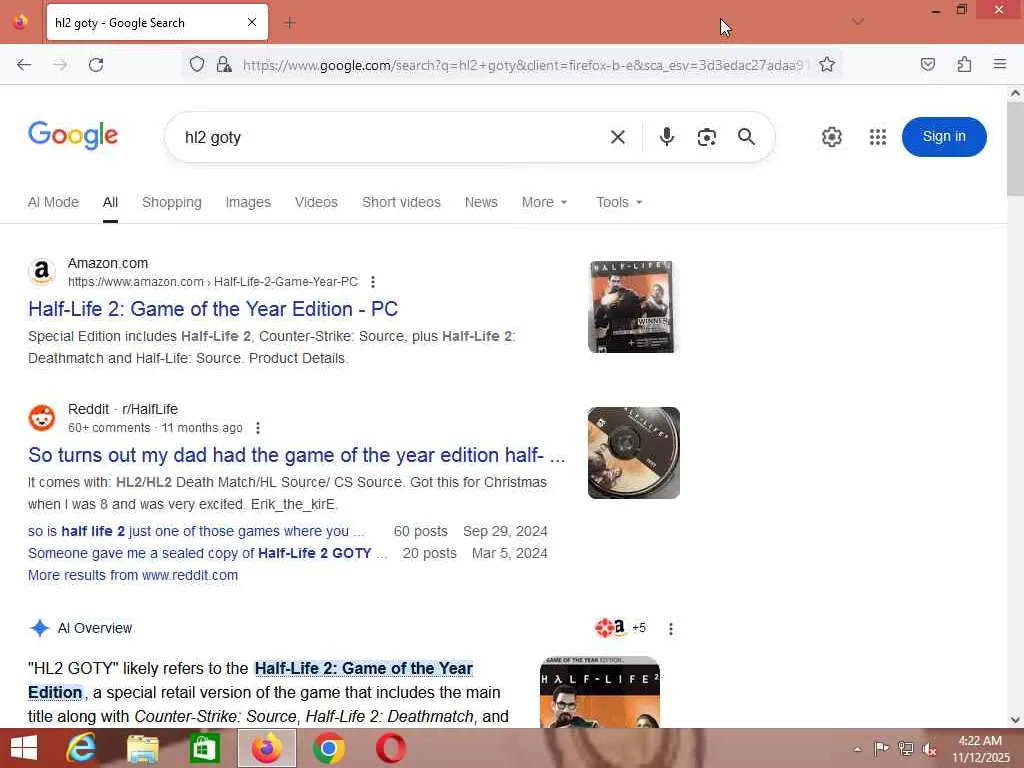Bookmark this page with the star icon
1024x768 pixels.
tap(827, 64)
